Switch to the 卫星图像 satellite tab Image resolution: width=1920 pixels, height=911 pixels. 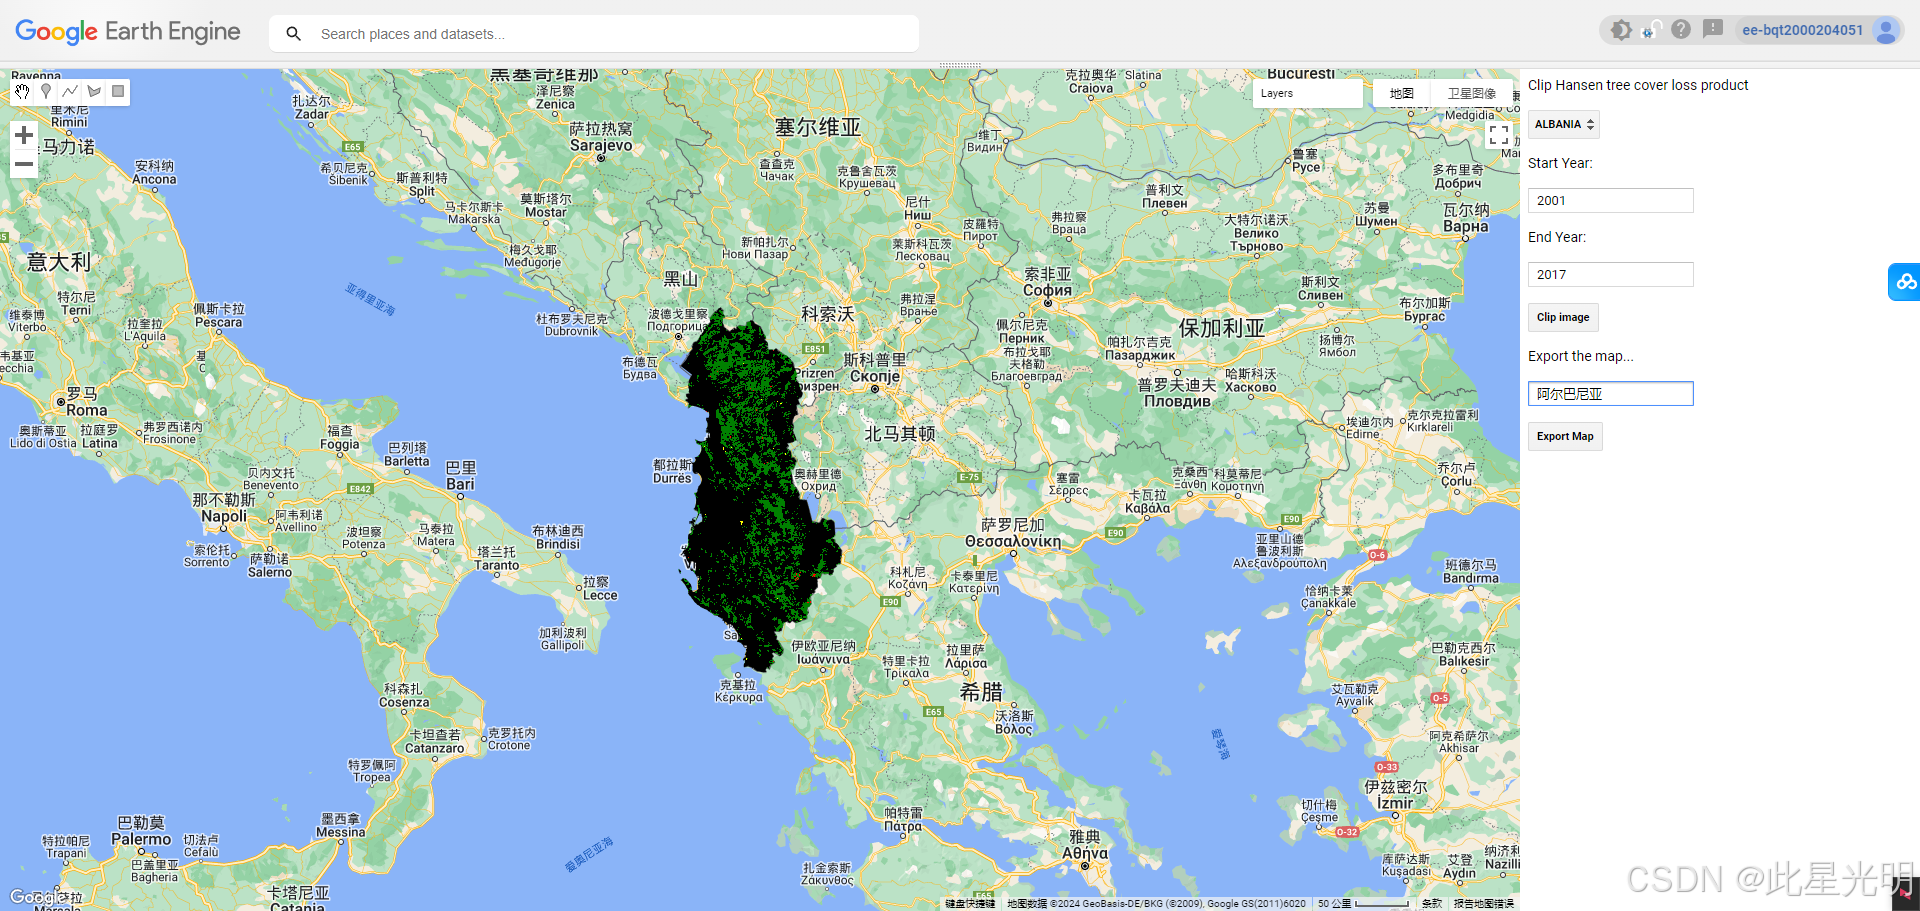click(x=1471, y=92)
